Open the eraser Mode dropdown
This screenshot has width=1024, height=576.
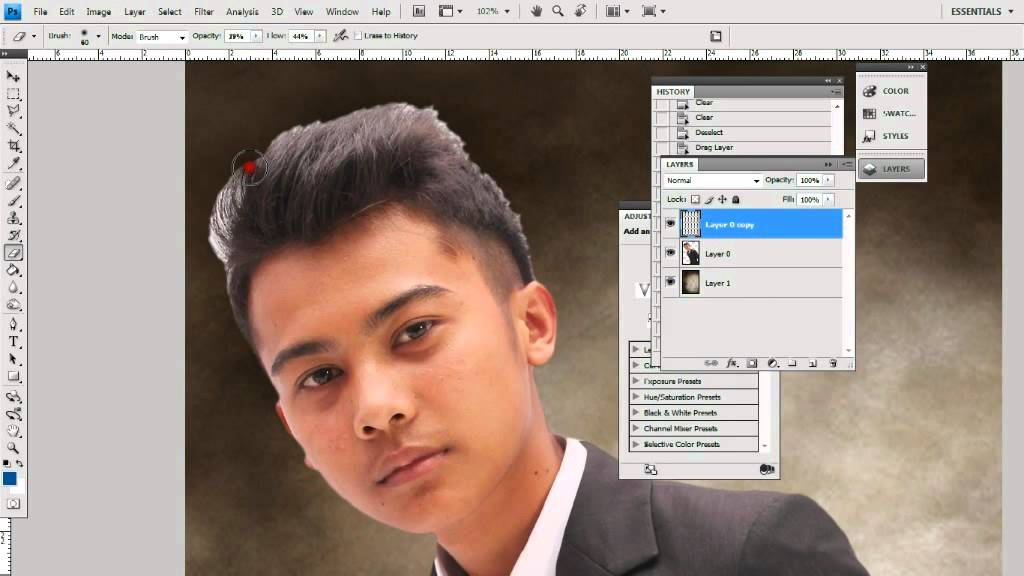click(x=162, y=37)
